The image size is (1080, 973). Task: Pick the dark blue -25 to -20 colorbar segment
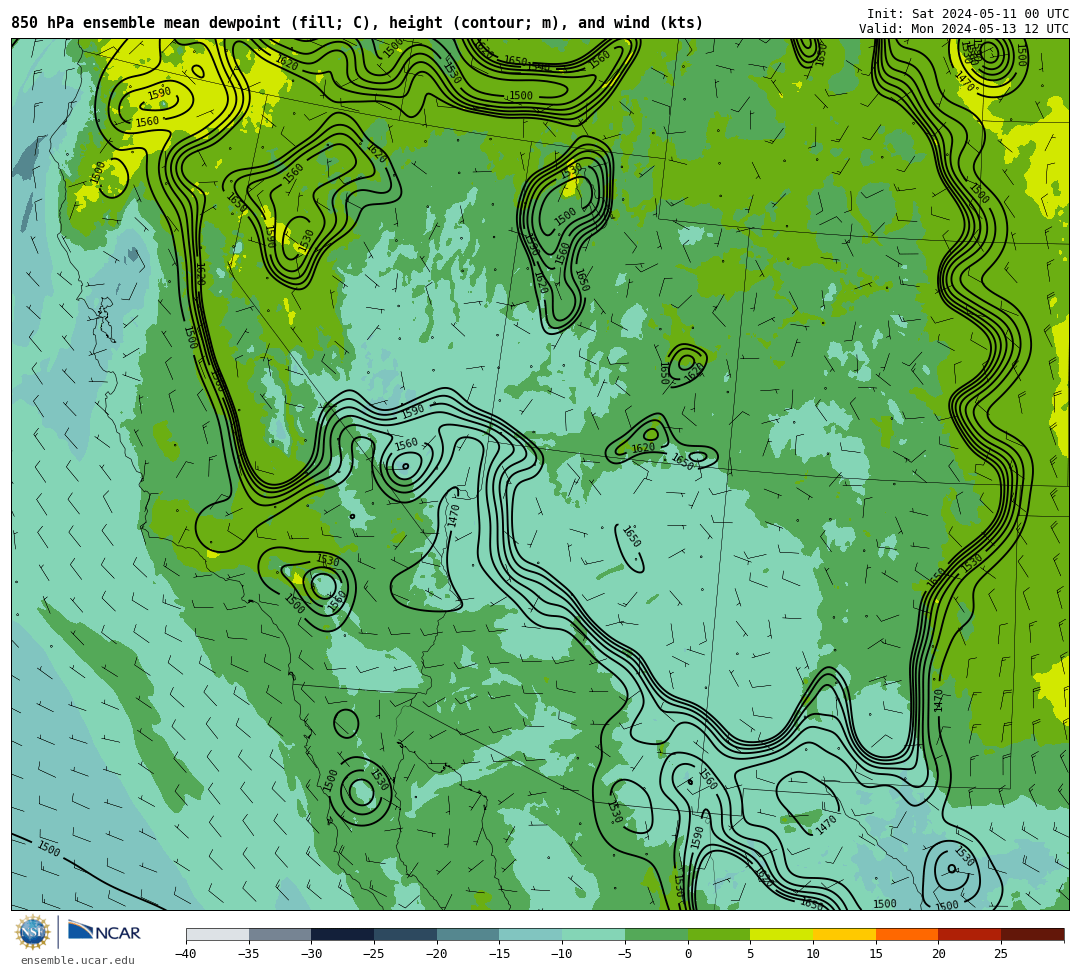pos(405,934)
